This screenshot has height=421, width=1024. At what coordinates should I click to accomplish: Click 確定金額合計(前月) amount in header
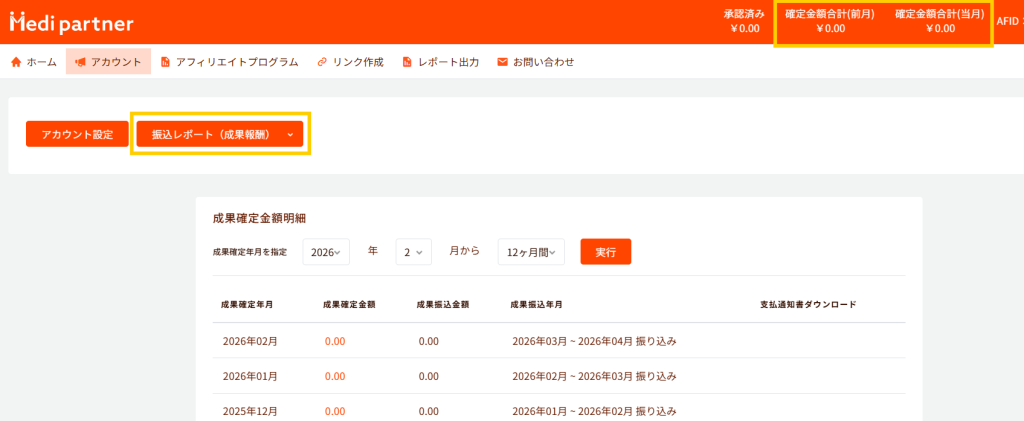[x=830, y=29]
